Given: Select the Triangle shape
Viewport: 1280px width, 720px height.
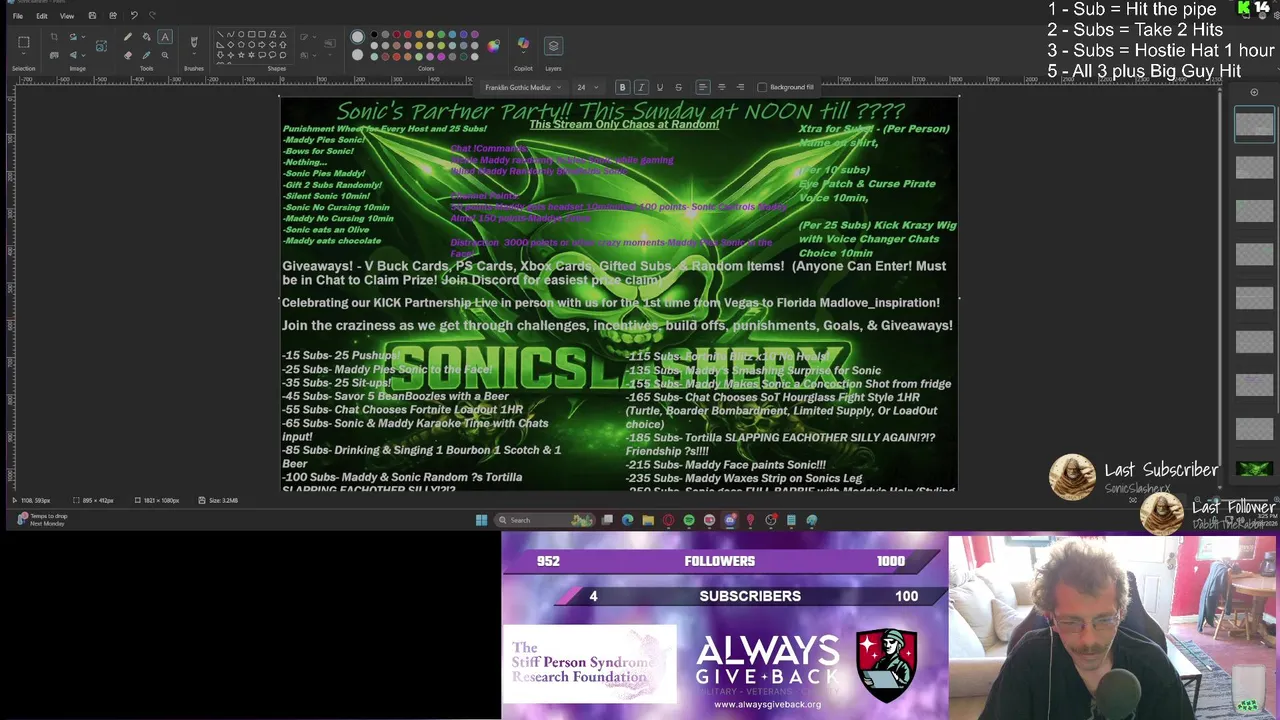Looking at the screenshot, I should [283, 34].
